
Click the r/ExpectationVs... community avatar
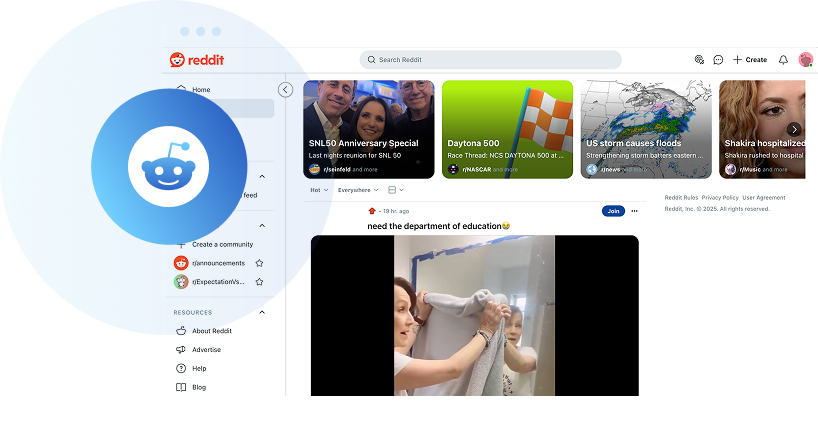click(181, 282)
